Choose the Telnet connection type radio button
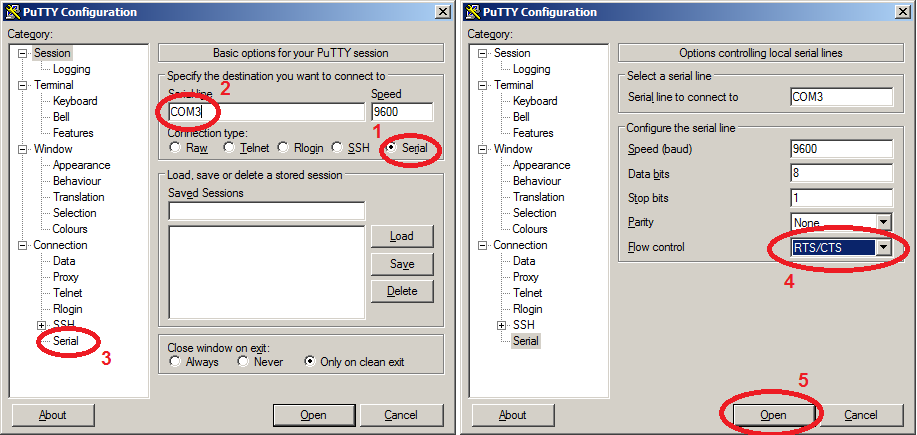This screenshot has height=435, width=917. point(230,148)
